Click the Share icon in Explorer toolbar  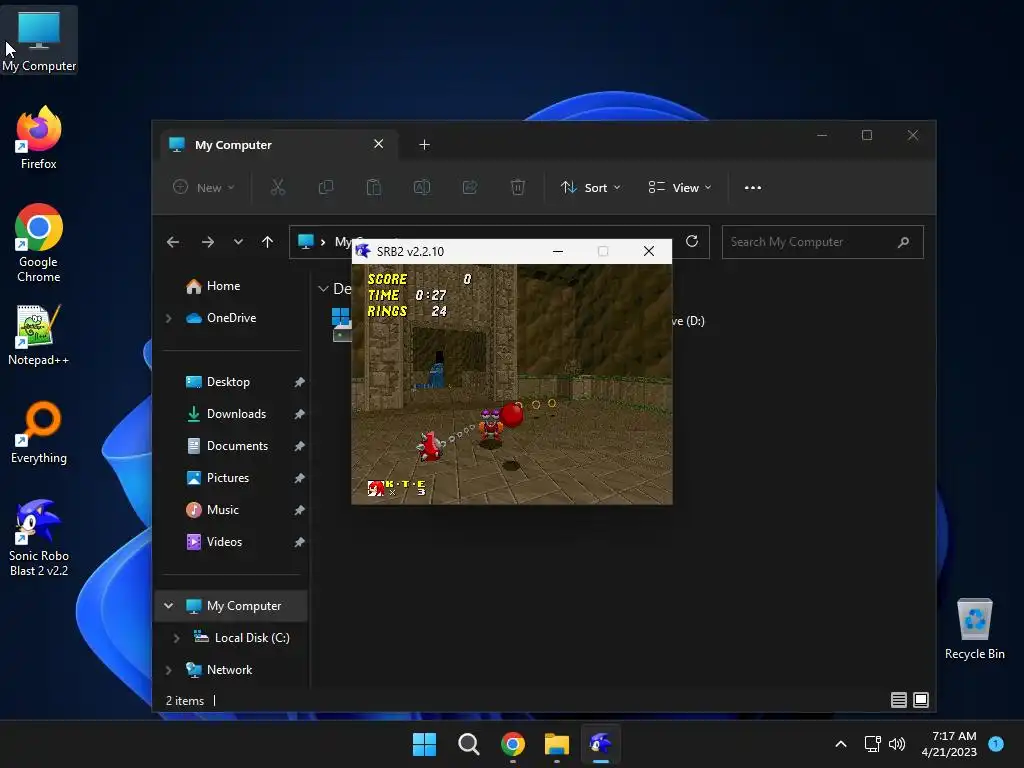coord(470,187)
